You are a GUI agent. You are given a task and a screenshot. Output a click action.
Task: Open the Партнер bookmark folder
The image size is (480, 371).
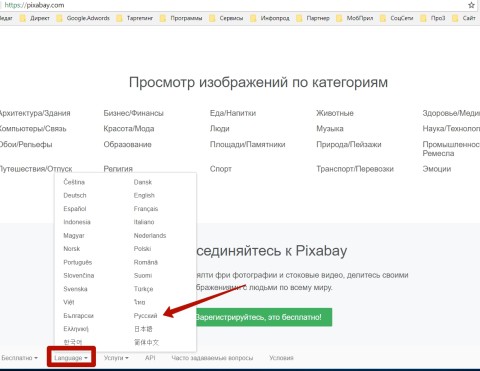(313, 18)
